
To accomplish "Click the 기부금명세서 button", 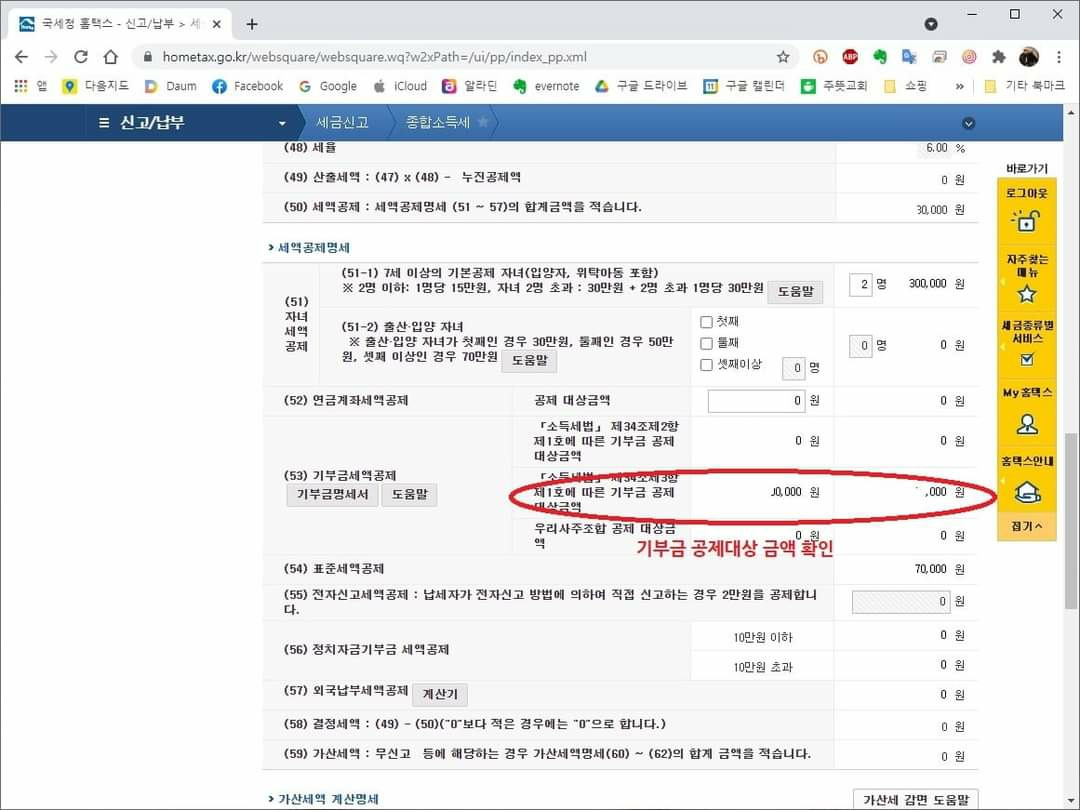I will pos(332,495).
